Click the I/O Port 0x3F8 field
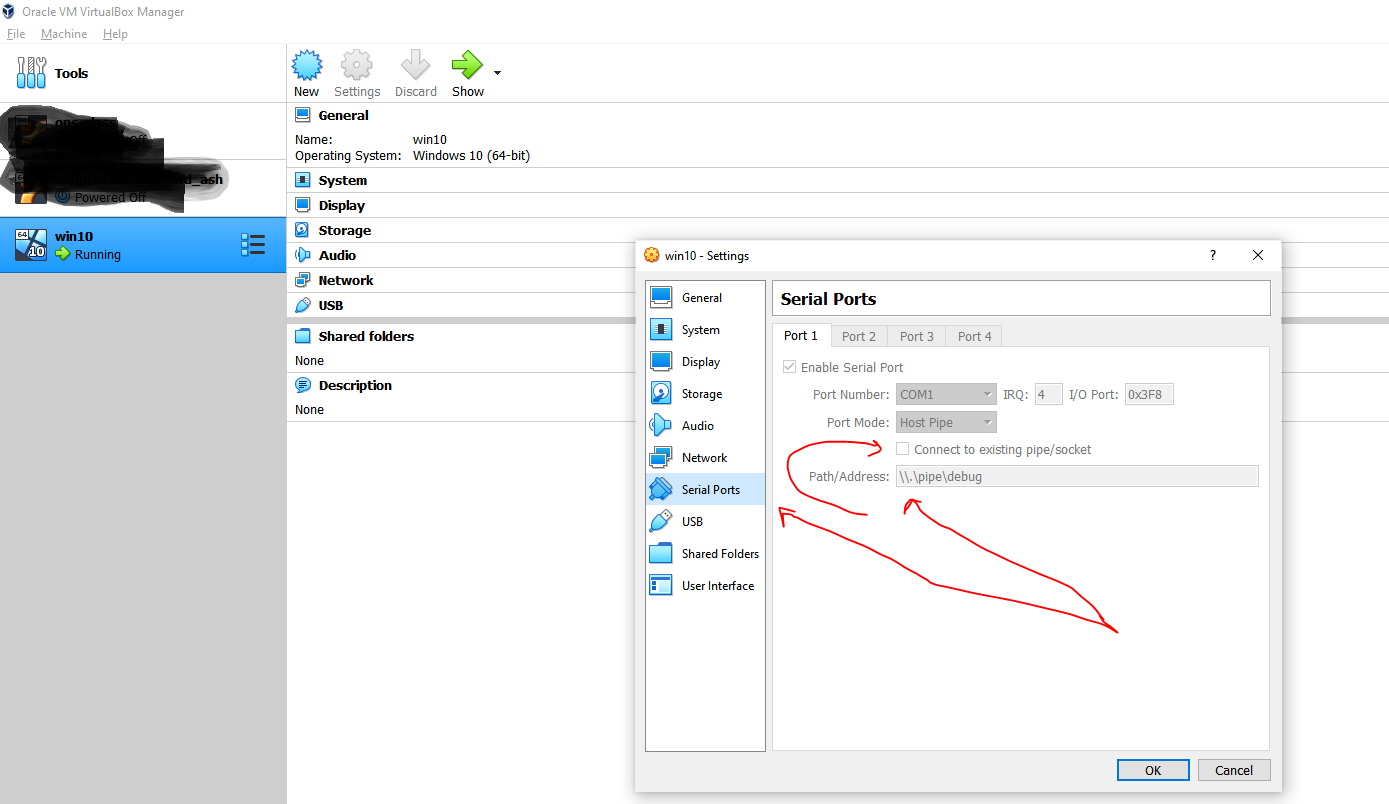The image size is (1389, 804). (1149, 394)
